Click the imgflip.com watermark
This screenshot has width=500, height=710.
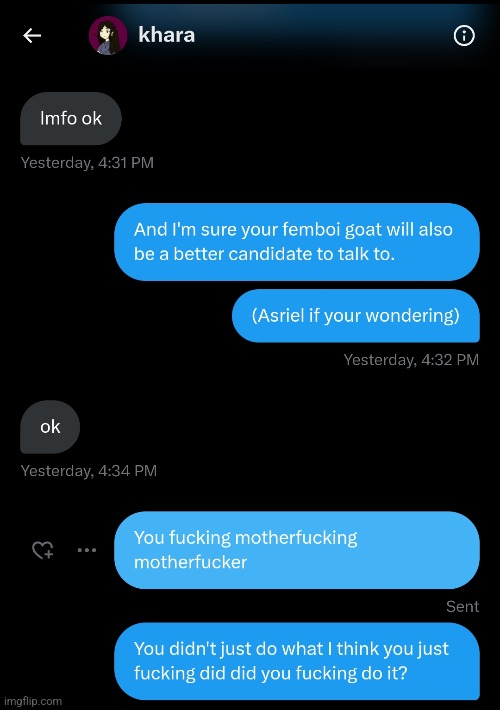33,701
